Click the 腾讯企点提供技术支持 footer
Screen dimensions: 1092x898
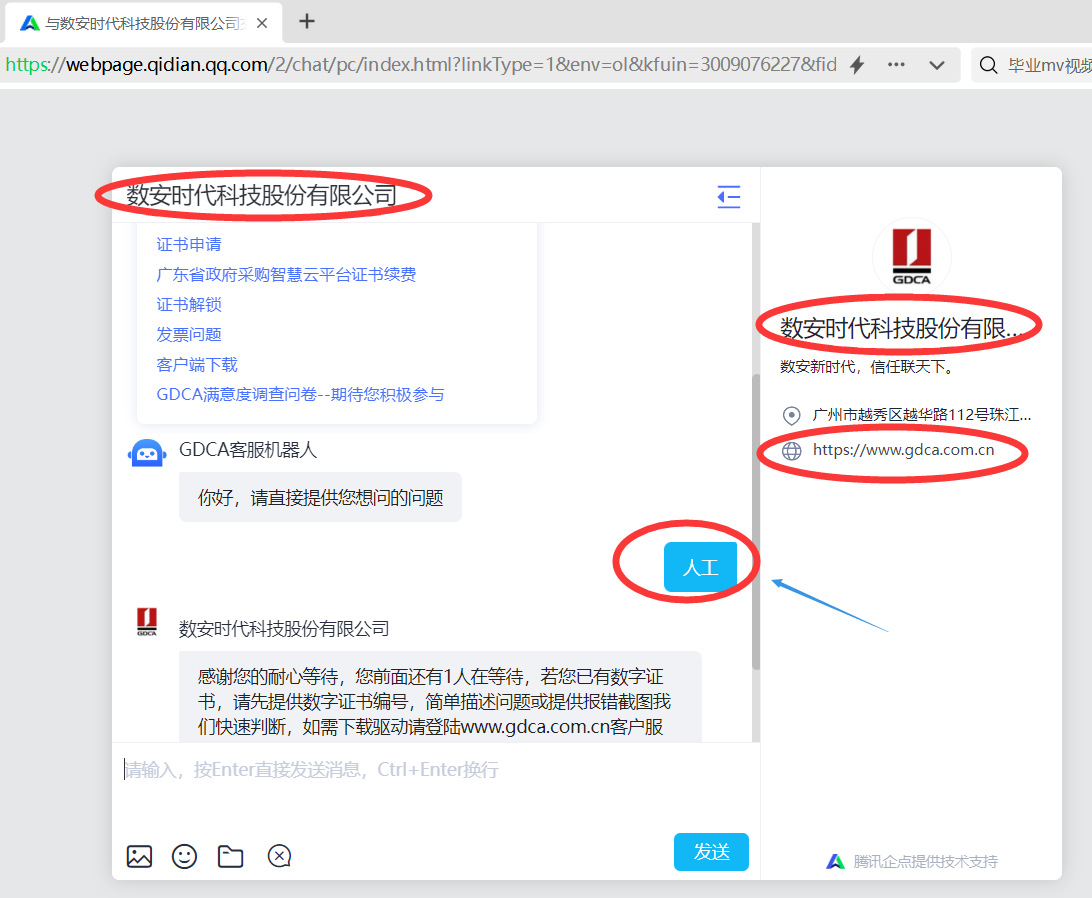912,862
